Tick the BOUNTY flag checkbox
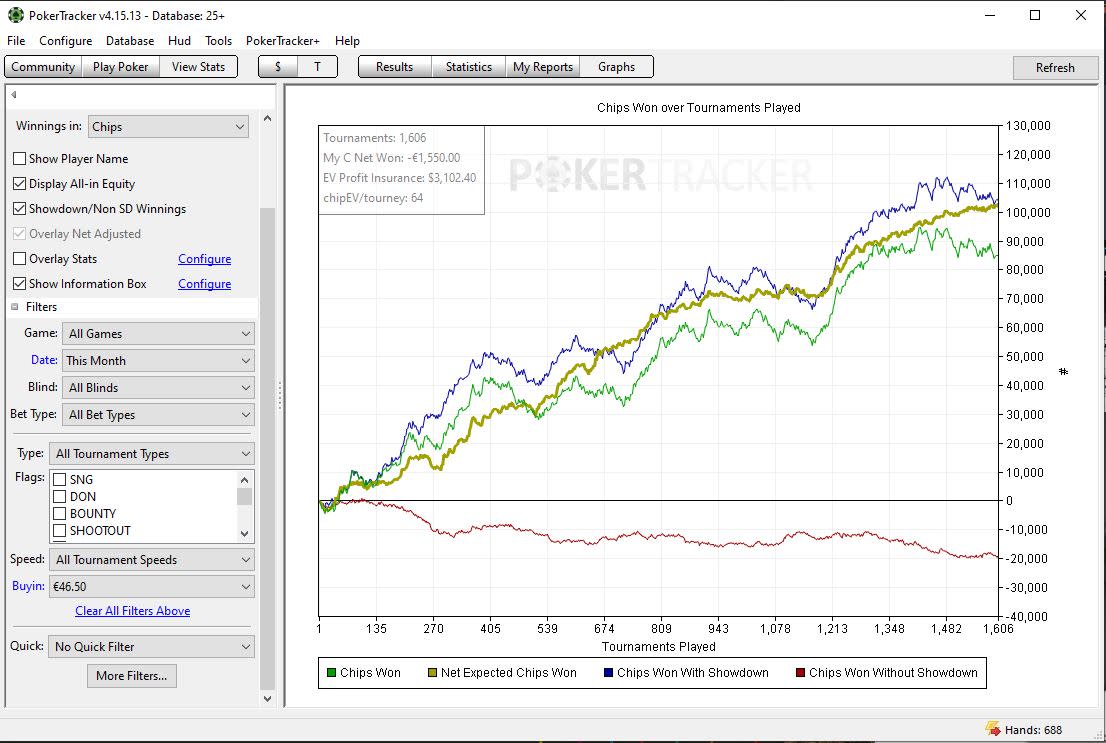The width and height of the screenshot is (1106, 743). coord(60,514)
